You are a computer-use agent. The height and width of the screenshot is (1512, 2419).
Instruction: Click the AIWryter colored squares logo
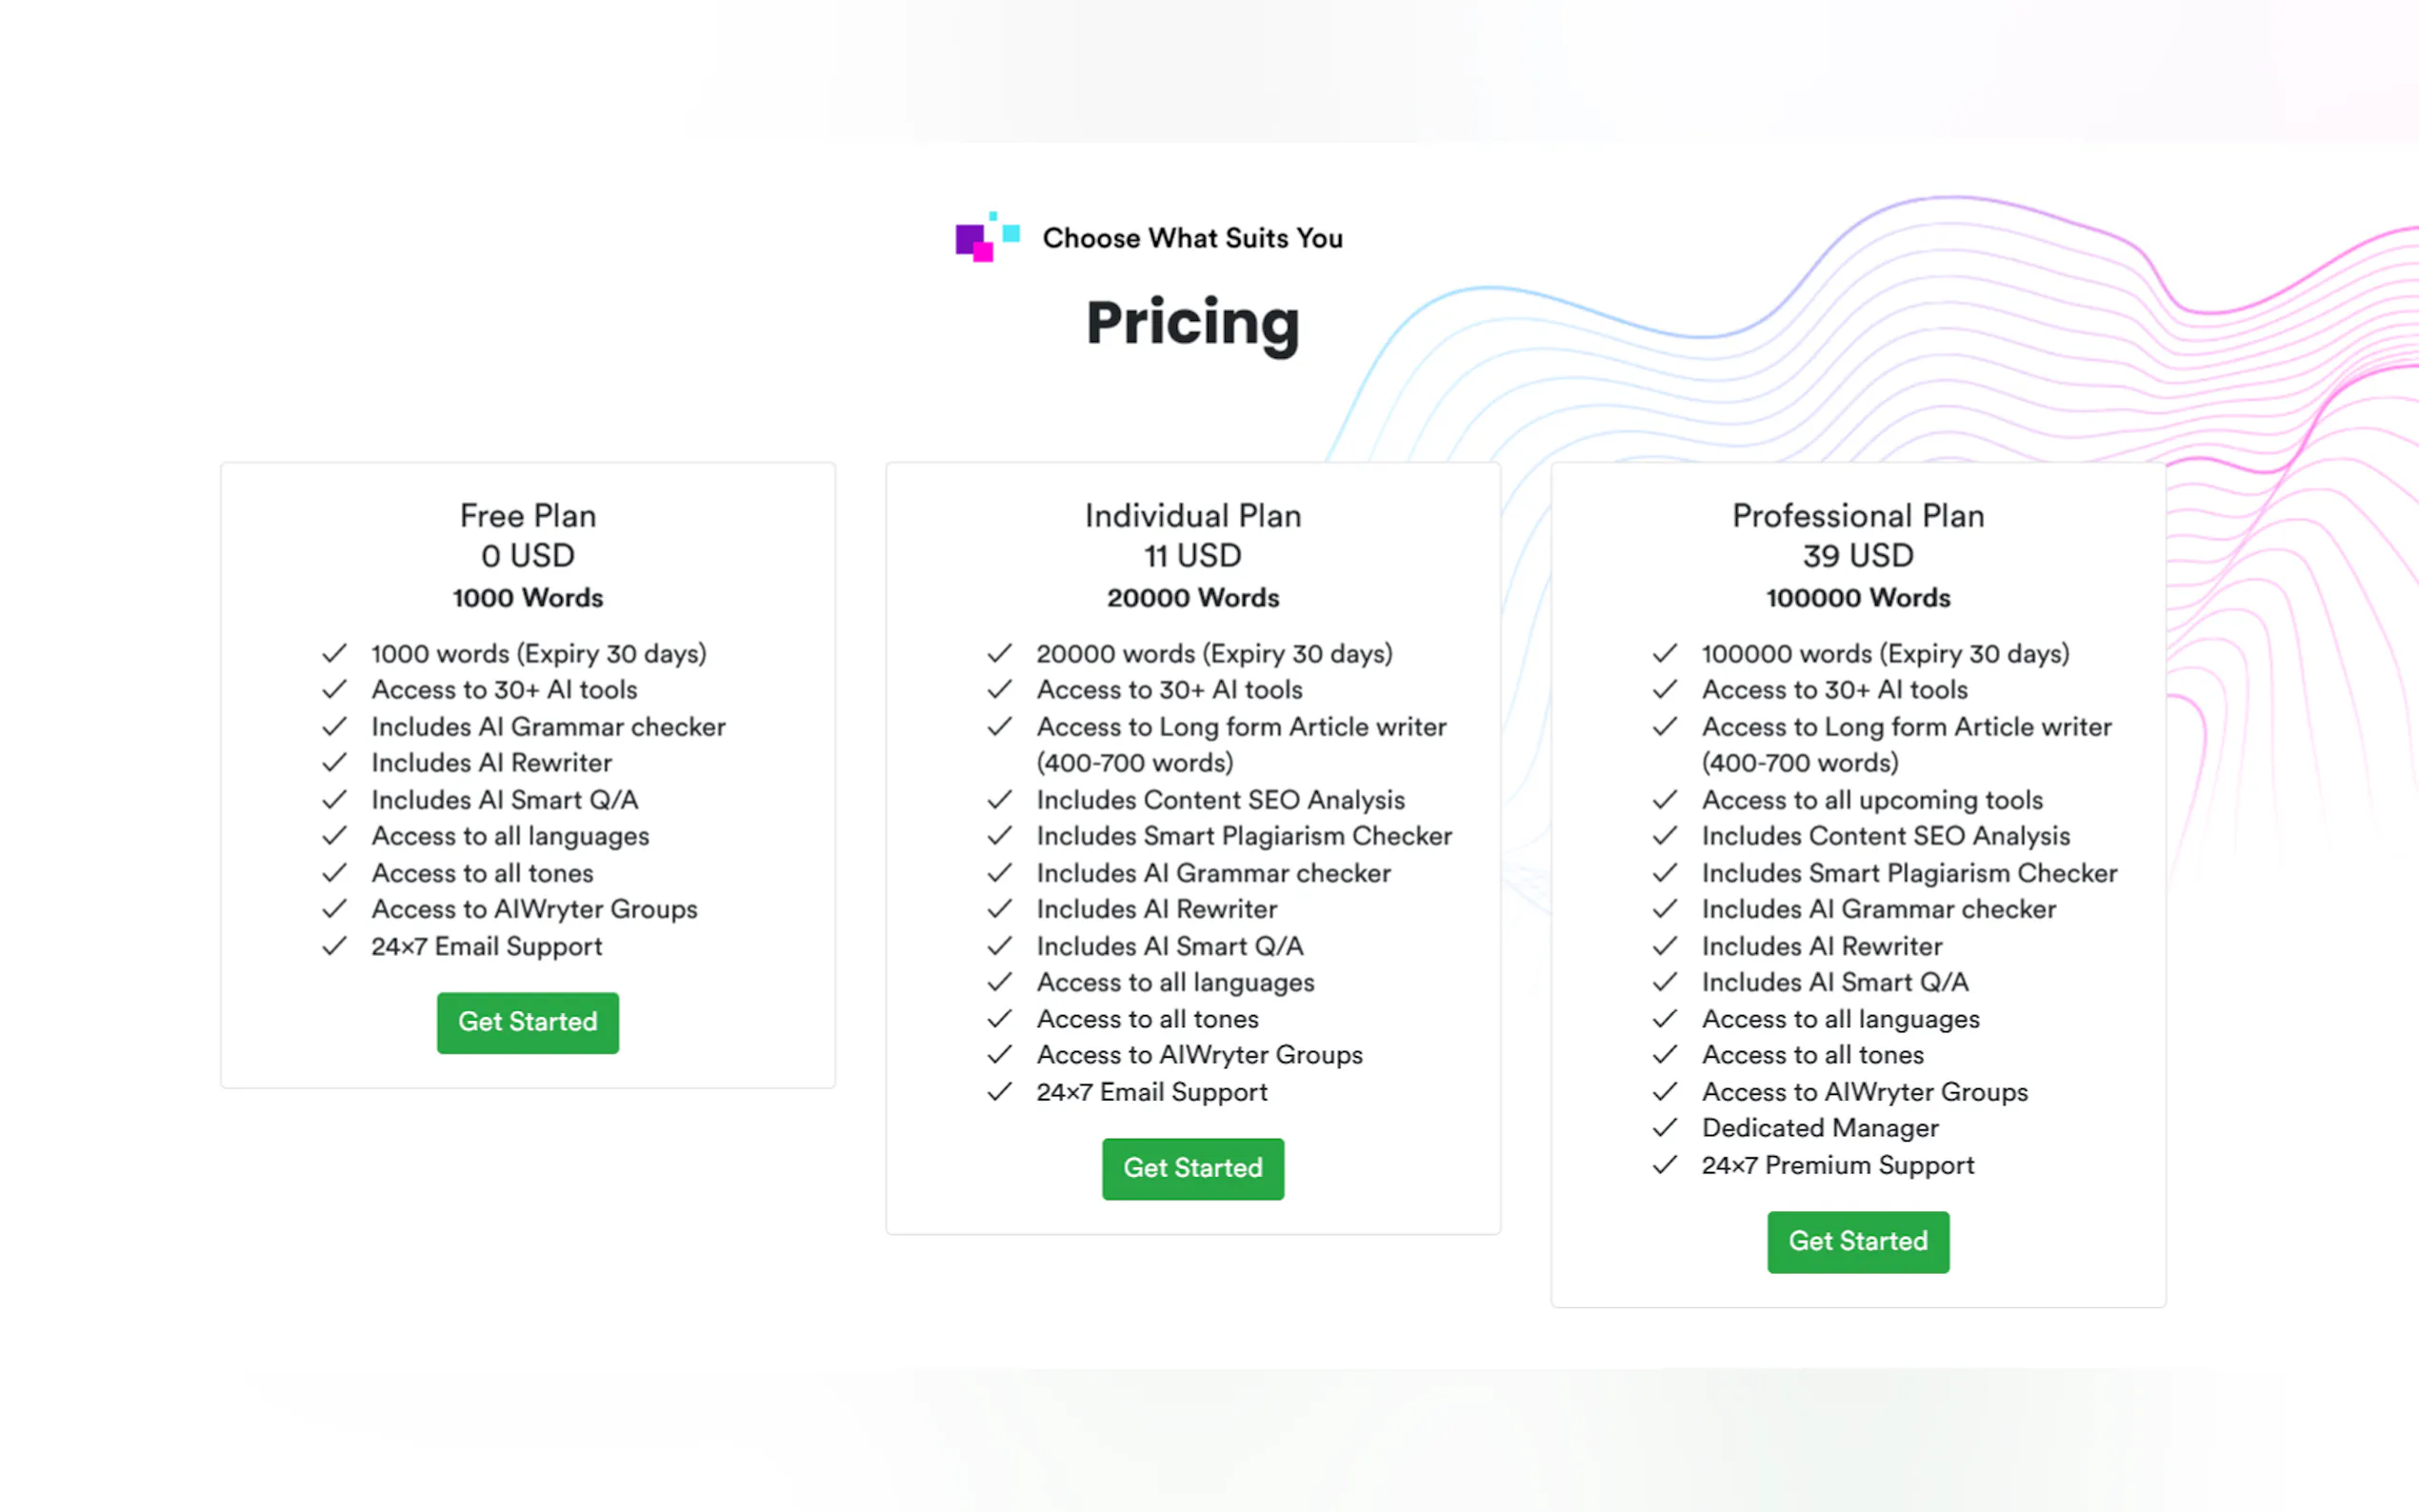click(x=986, y=238)
